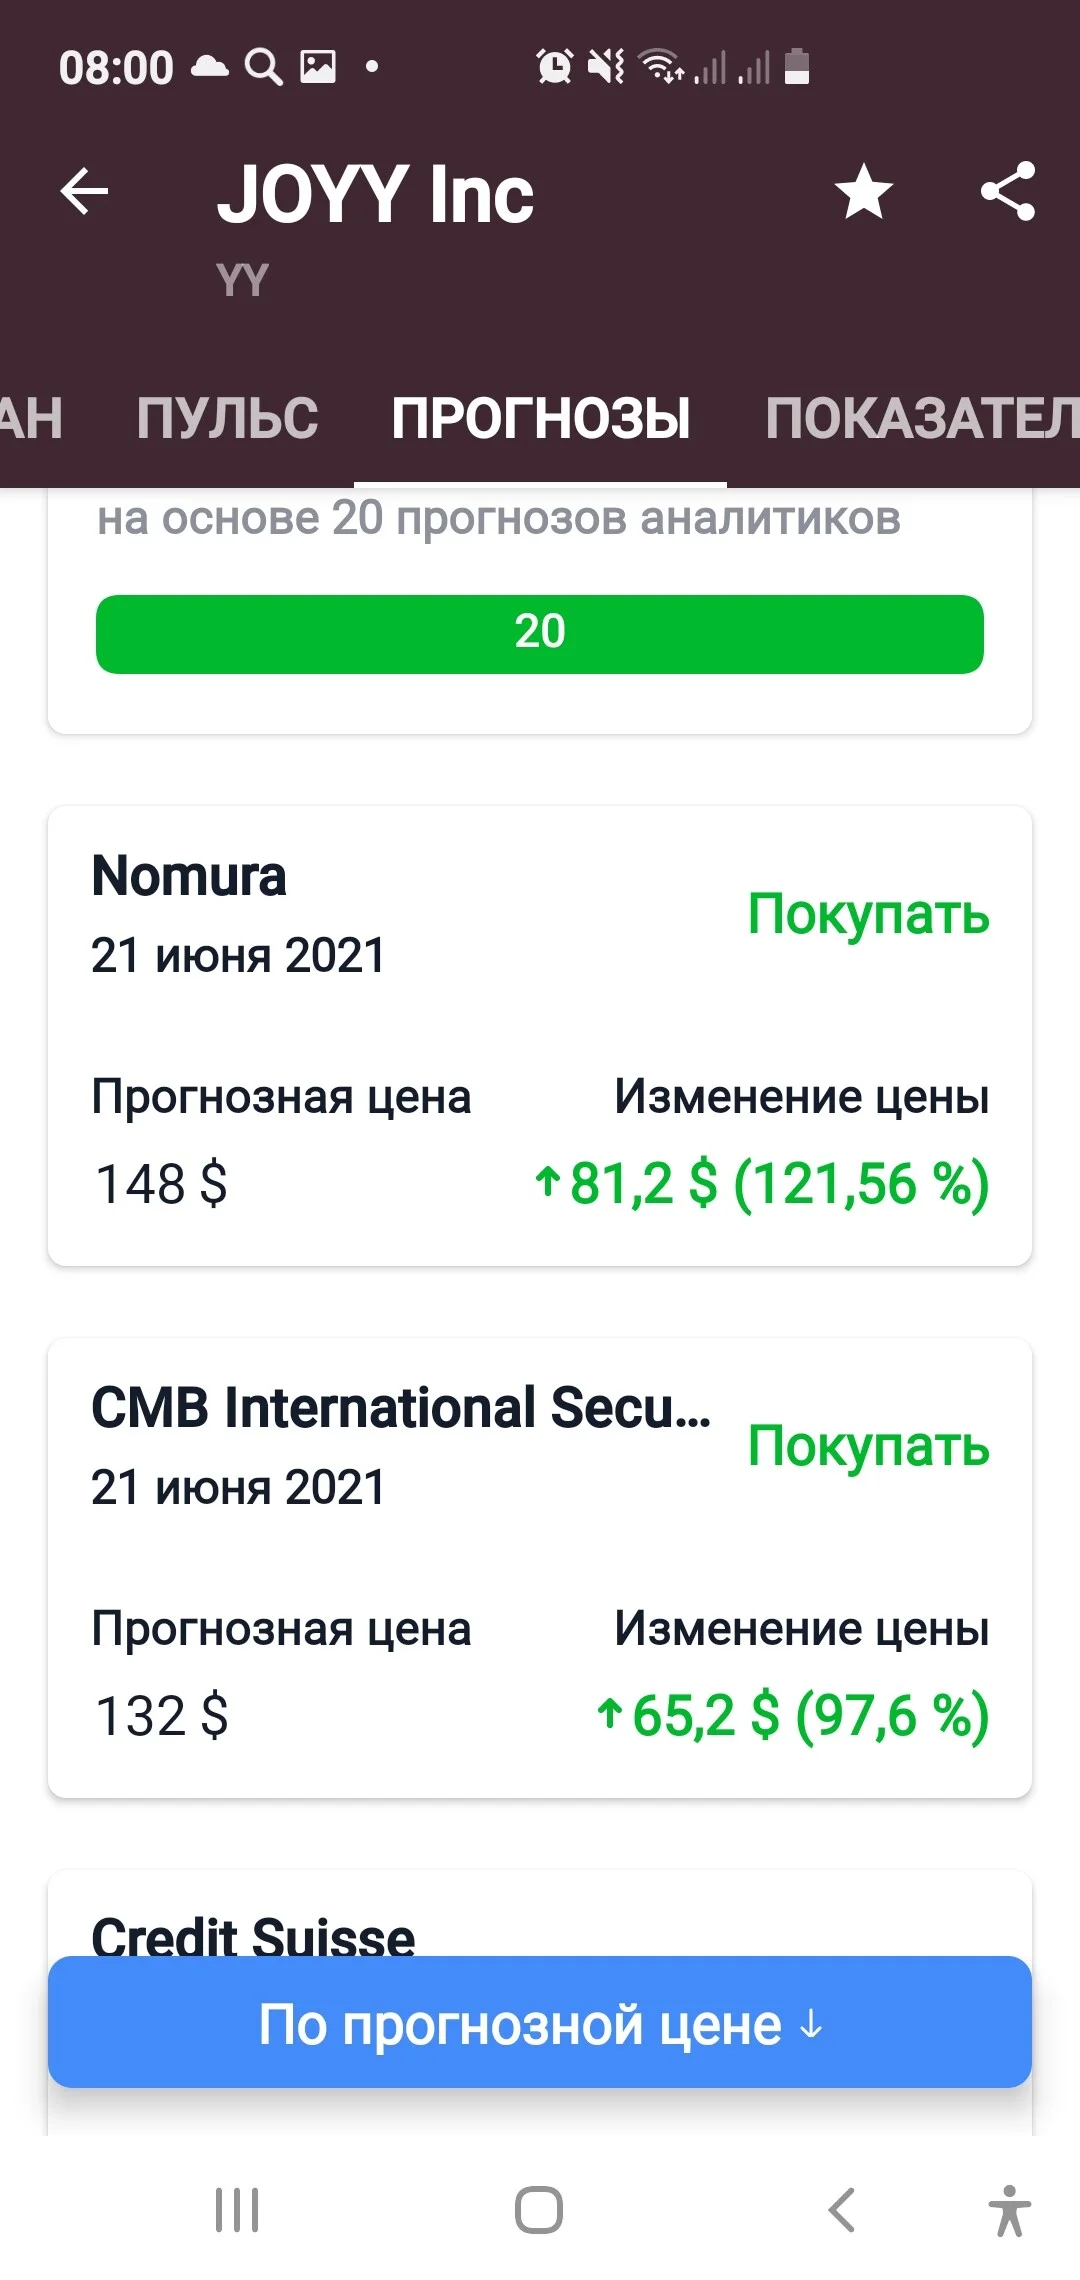Tap the green bar showing 20 buy forecasts
1080x2280 pixels.
pyautogui.click(x=540, y=633)
